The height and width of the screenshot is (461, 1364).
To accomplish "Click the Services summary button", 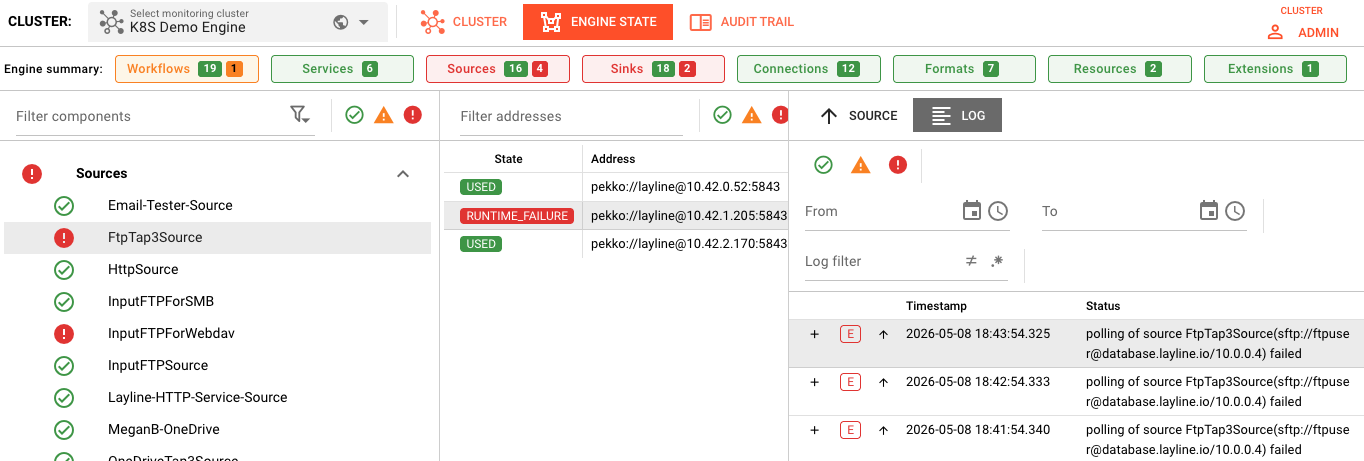I will point(342,69).
